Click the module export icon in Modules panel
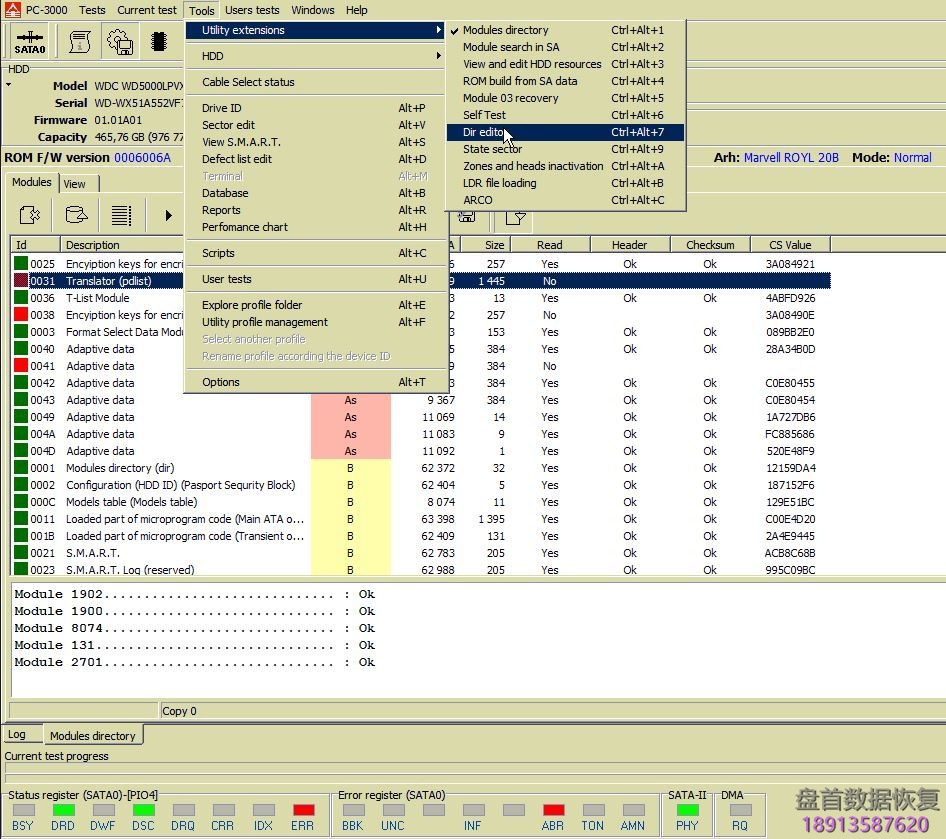946x839 pixels. [76, 214]
